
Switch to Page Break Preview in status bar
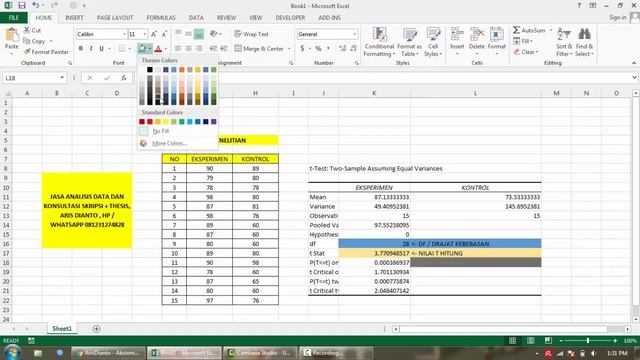tap(548, 340)
